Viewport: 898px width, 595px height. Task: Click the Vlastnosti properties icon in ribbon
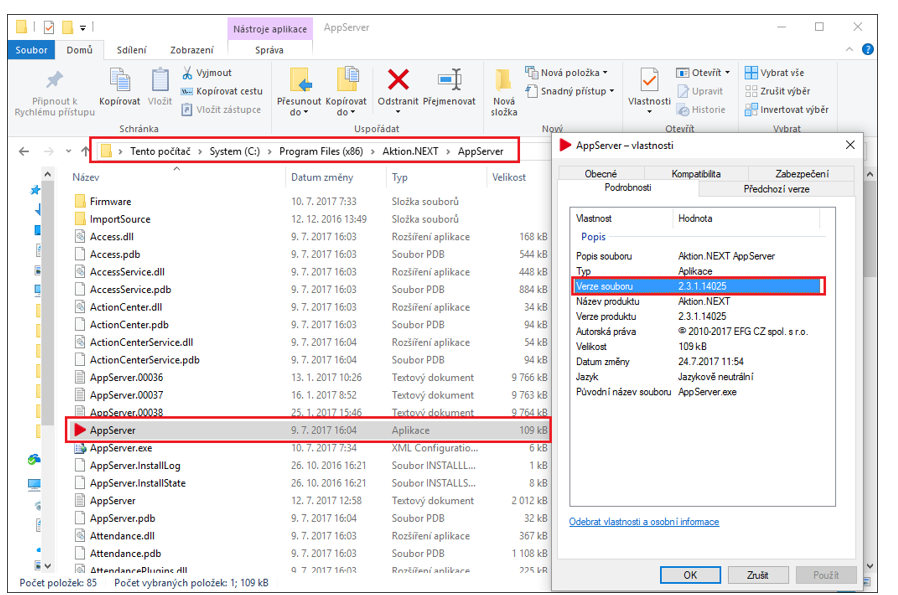[x=649, y=80]
